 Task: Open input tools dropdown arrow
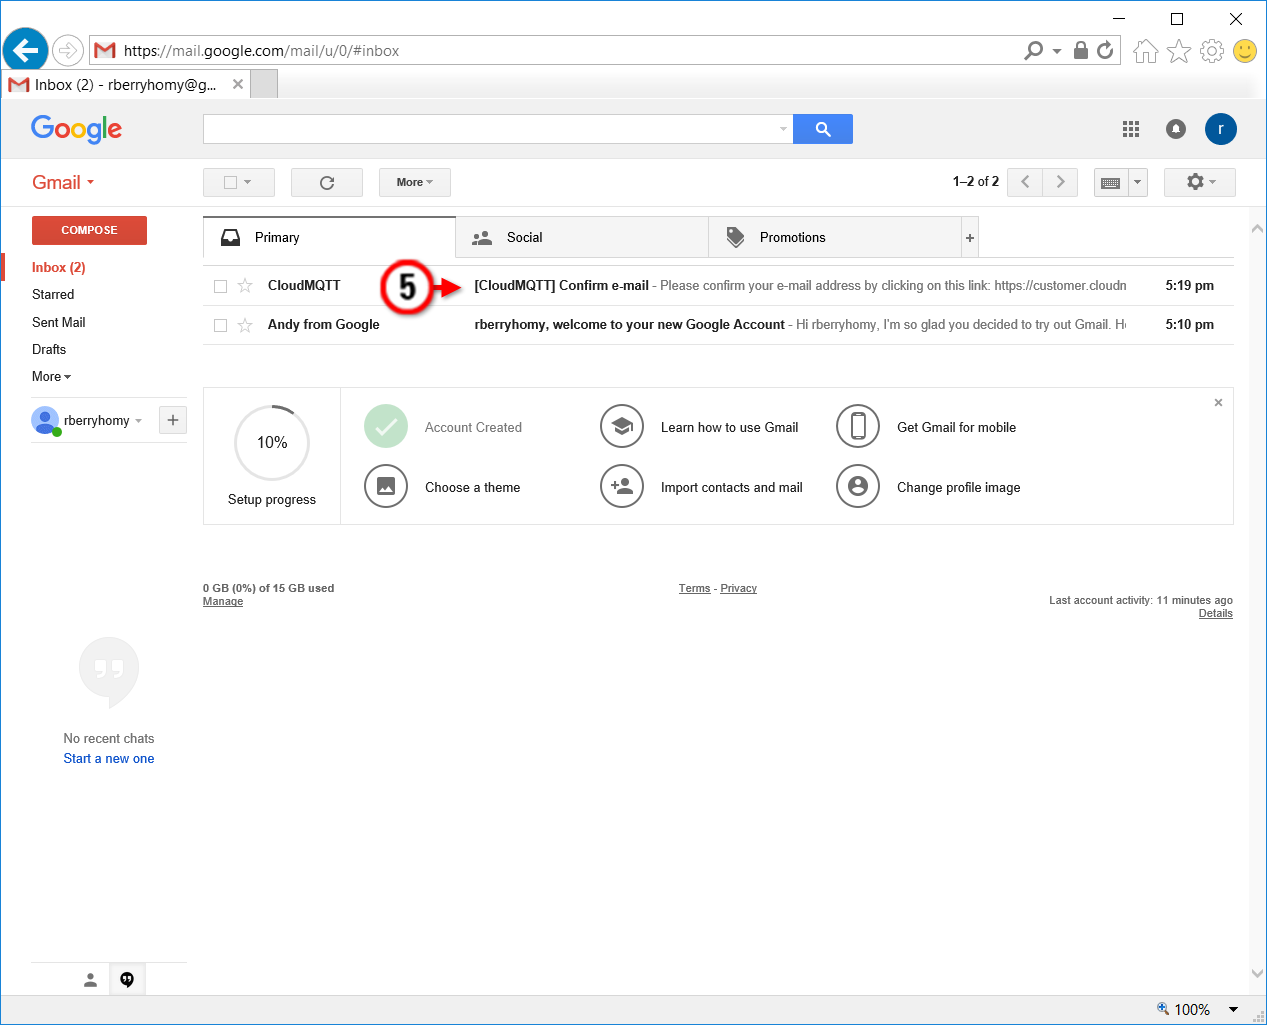[1137, 182]
